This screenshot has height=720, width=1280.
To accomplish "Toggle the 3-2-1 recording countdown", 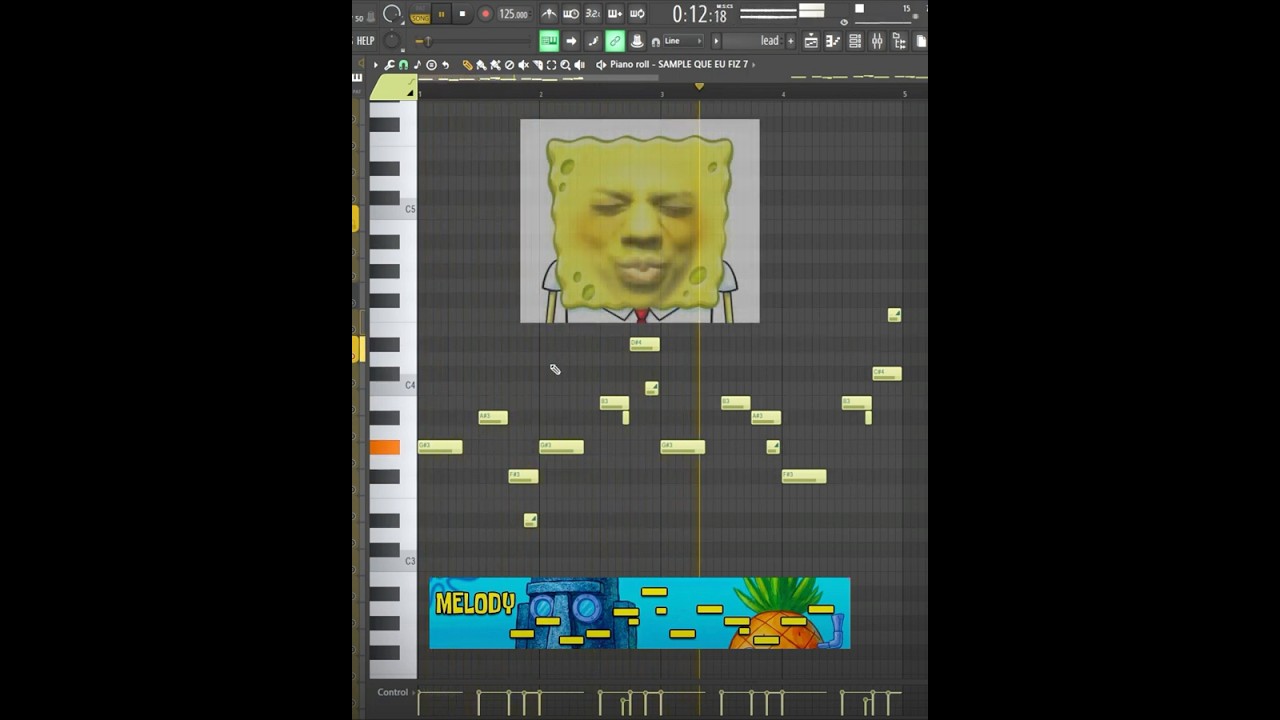I will pos(593,14).
